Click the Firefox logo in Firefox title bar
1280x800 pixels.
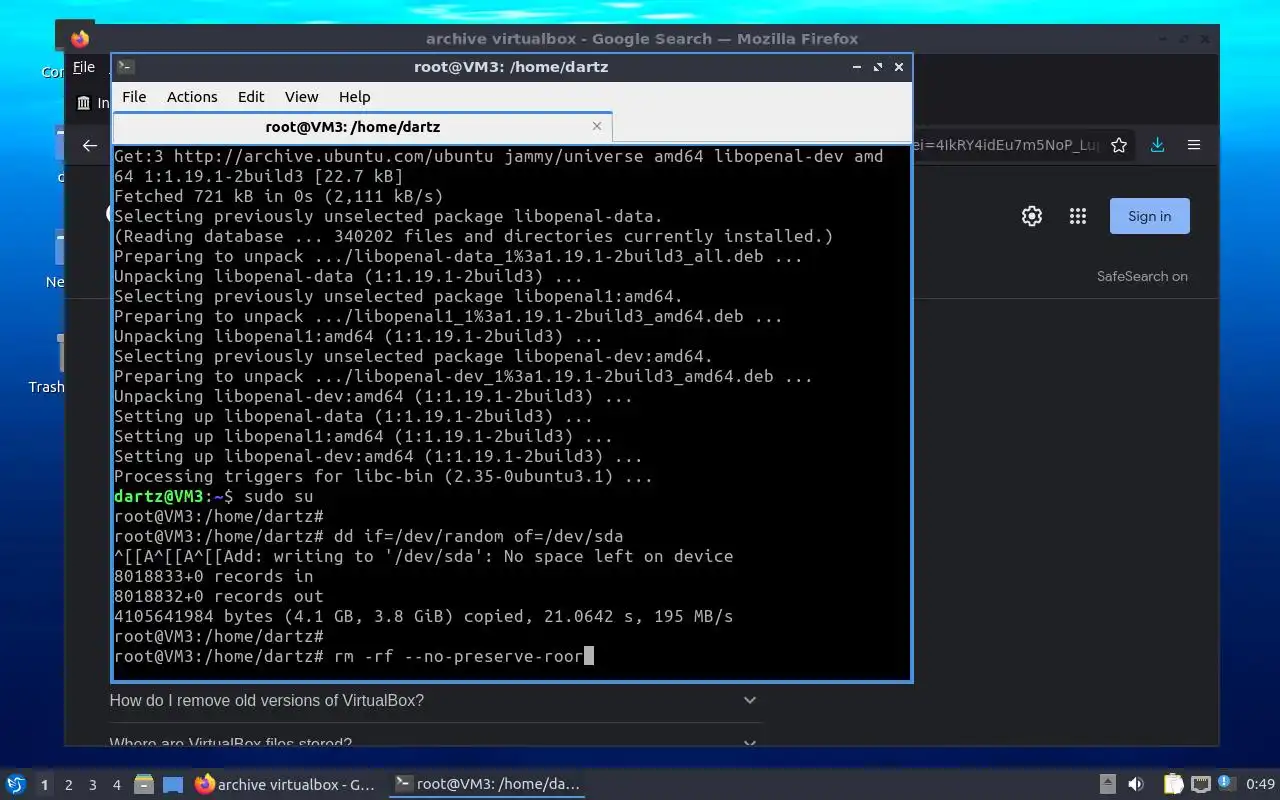80,39
